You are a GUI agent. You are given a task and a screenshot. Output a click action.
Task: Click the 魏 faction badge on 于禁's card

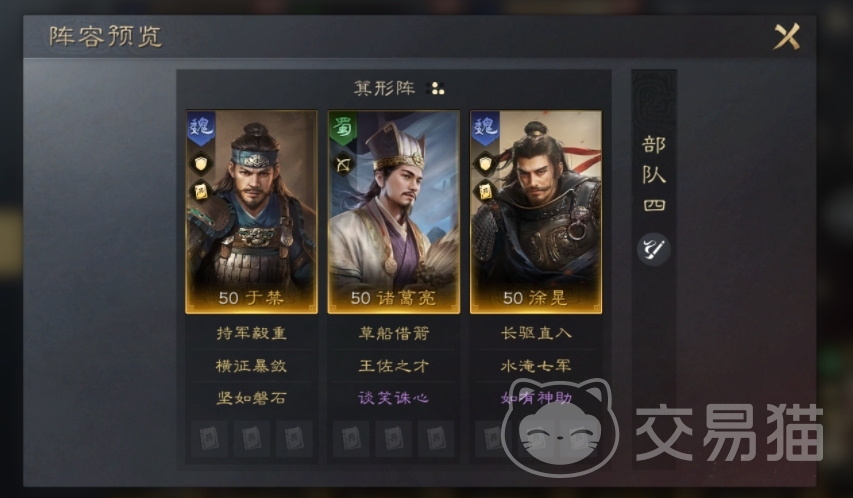point(201,128)
